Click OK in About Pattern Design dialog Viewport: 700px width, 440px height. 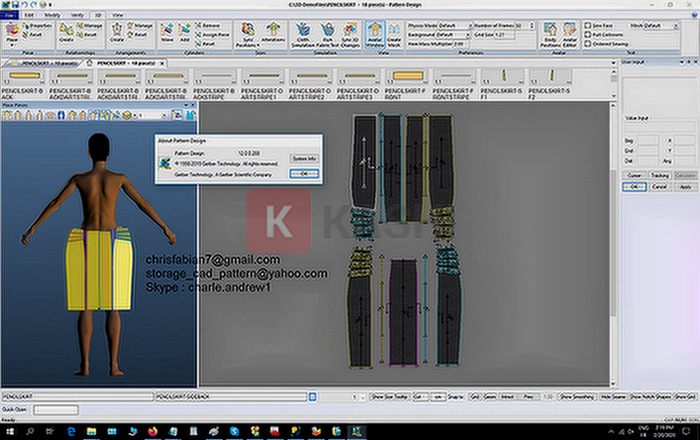[302, 173]
